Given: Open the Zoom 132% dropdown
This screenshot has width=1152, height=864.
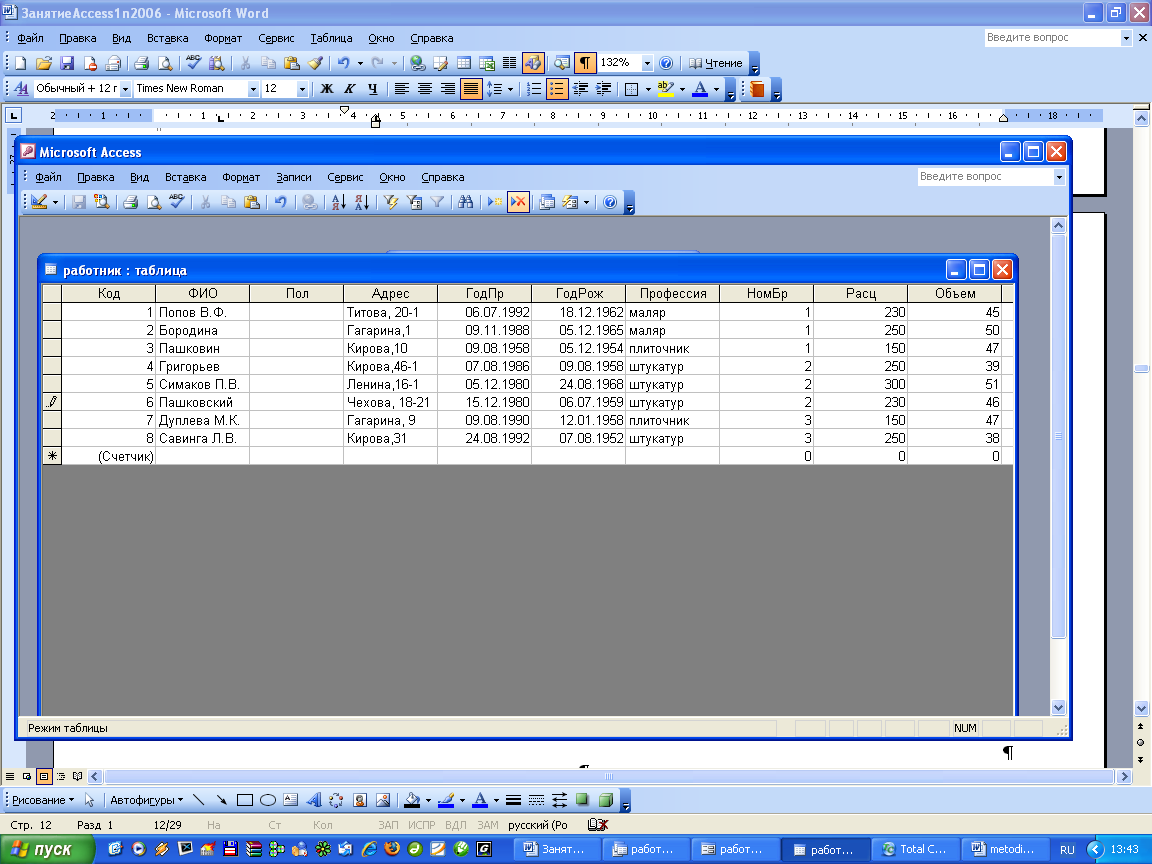Looking at the screenshot, I should pos(647,63).
